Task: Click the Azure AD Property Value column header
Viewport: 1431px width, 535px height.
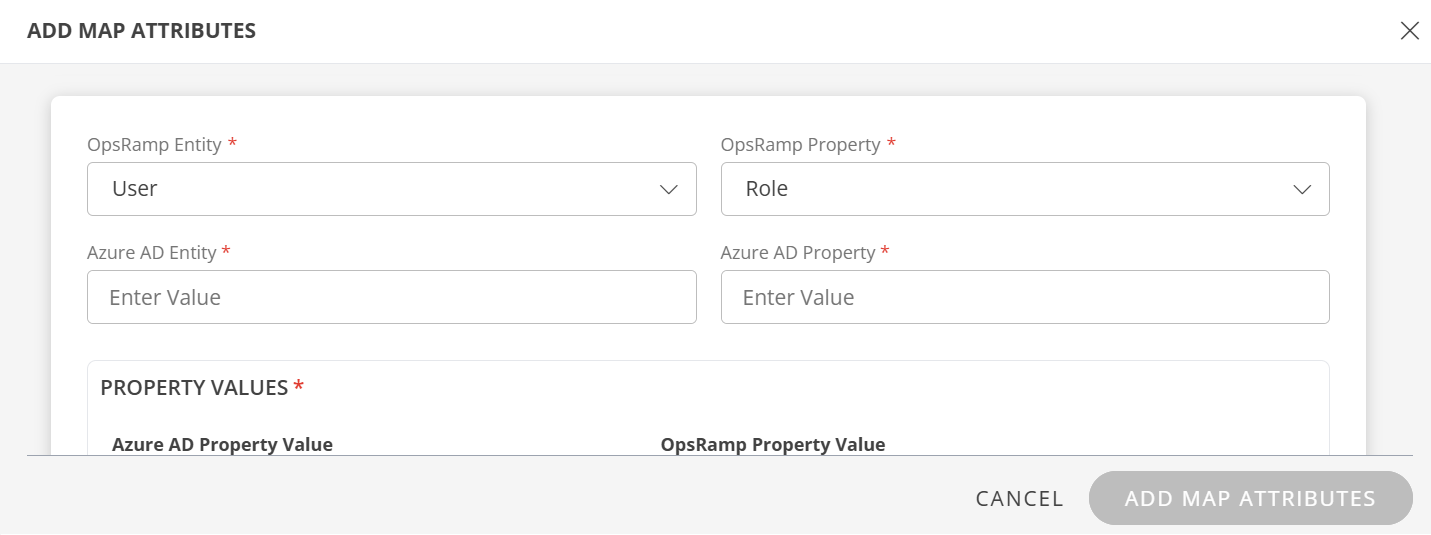Action: coord(222,444)
